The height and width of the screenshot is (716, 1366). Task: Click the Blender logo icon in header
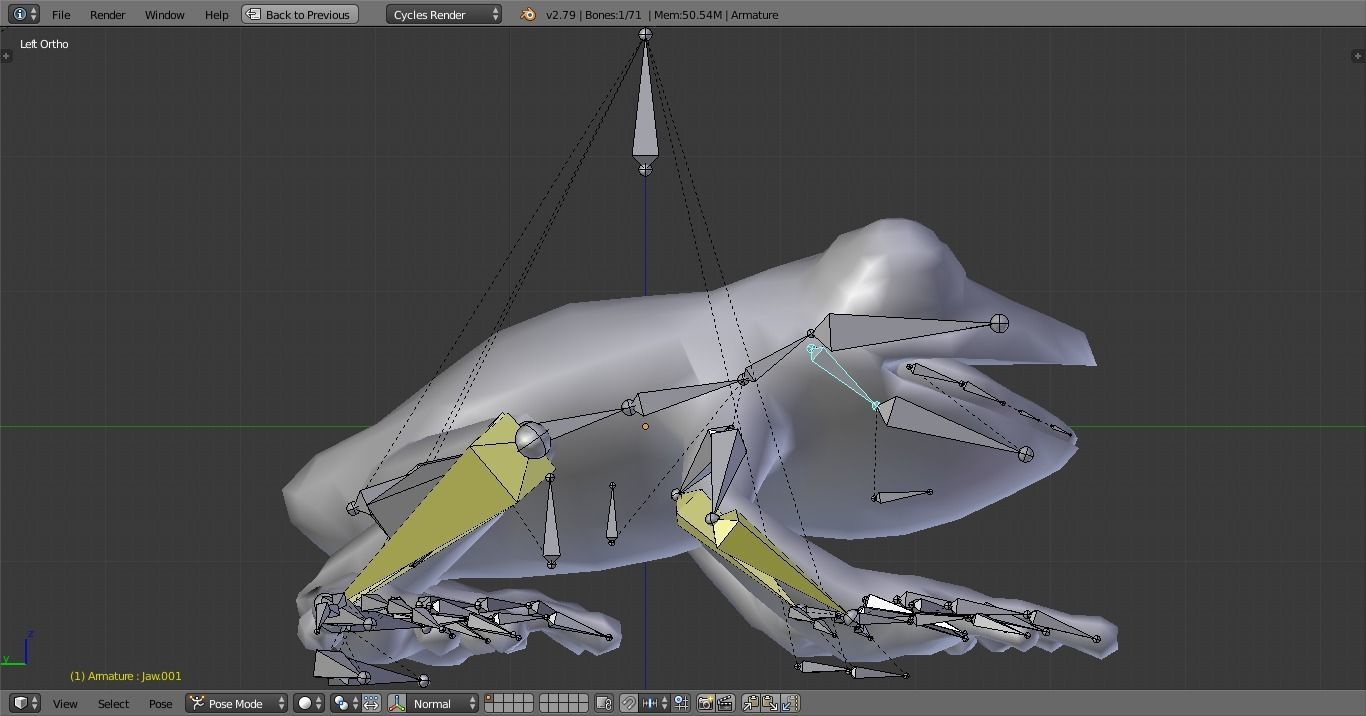coord(528,14)
